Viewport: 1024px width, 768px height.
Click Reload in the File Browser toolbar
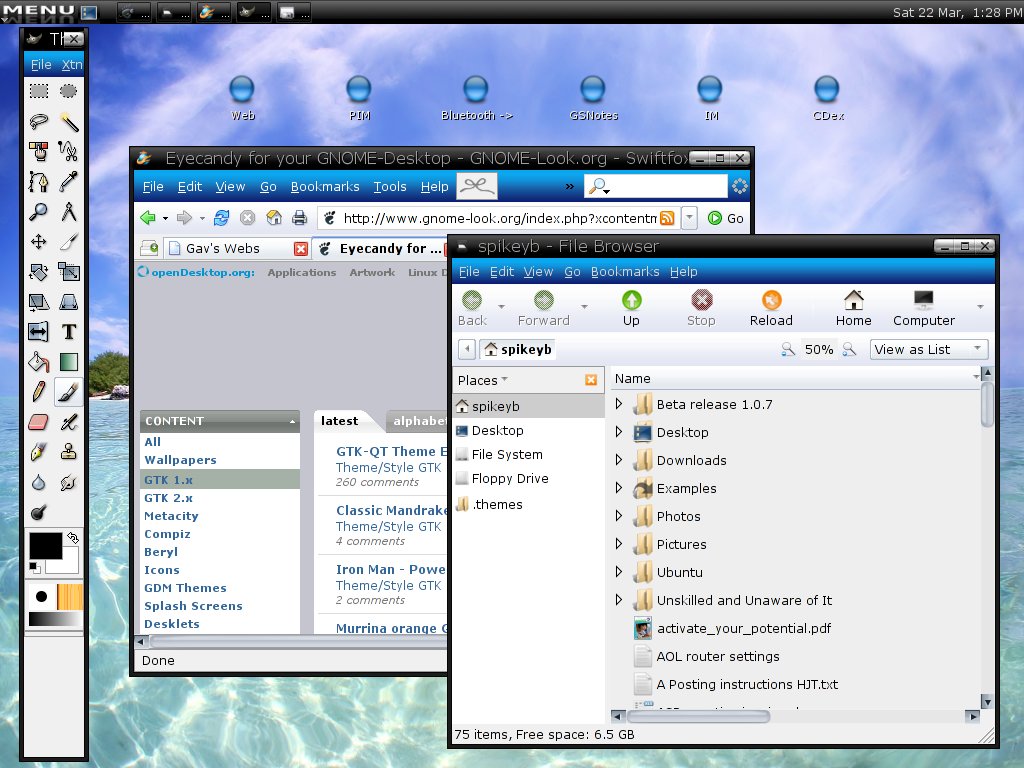(x=771, y=308)
